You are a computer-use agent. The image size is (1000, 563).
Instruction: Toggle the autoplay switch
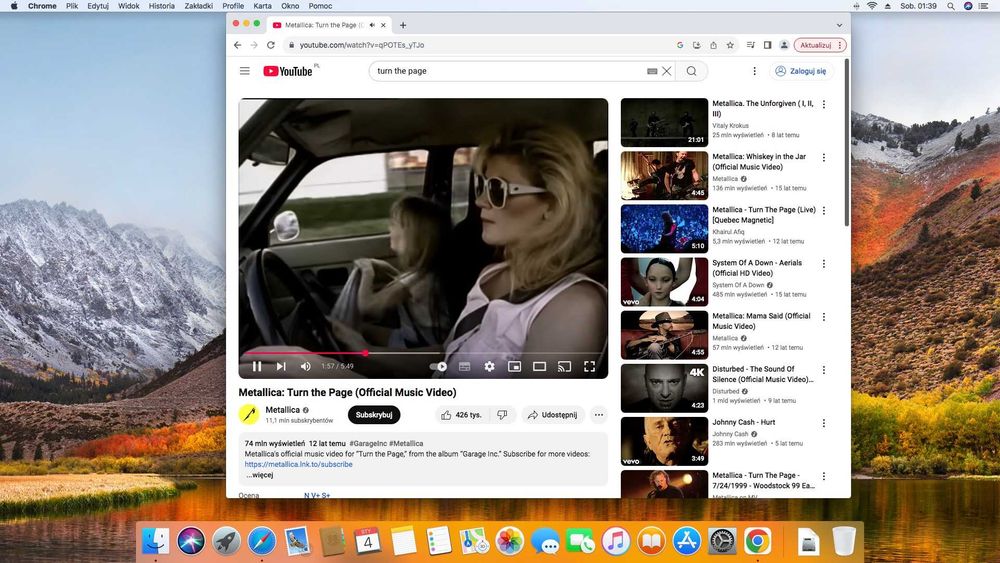[438, 367]
